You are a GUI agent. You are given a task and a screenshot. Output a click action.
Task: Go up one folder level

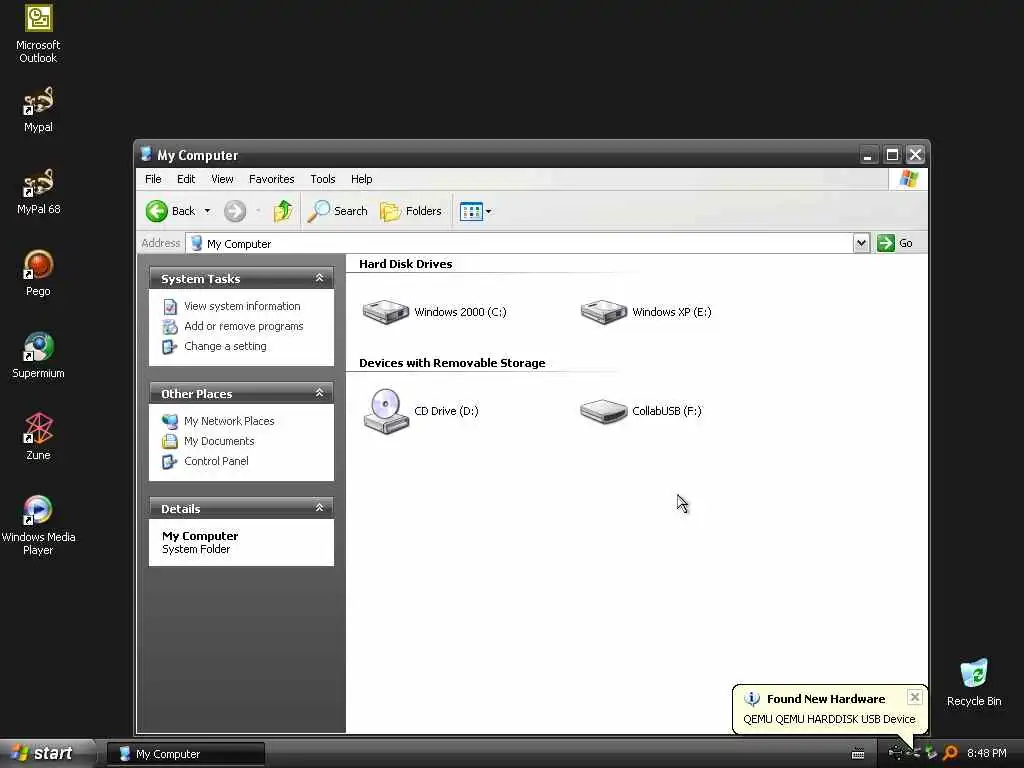coord(283,211)
